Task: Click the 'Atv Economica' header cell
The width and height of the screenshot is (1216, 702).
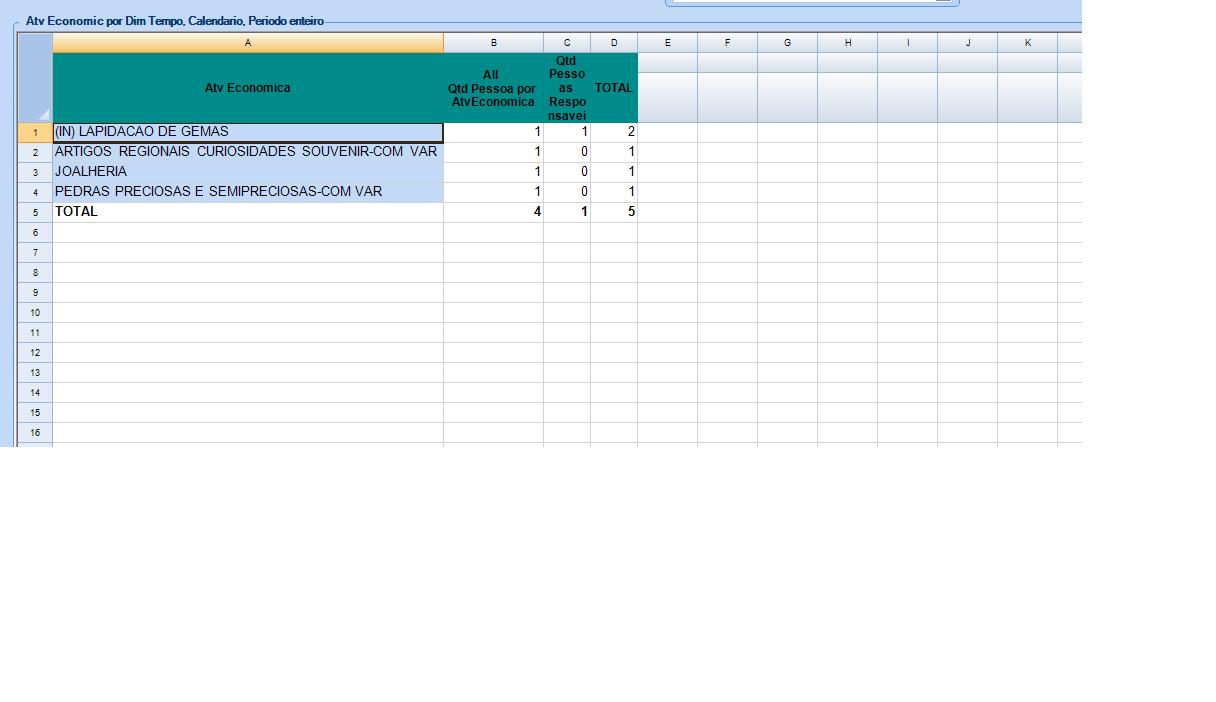Action: point(248,88)
